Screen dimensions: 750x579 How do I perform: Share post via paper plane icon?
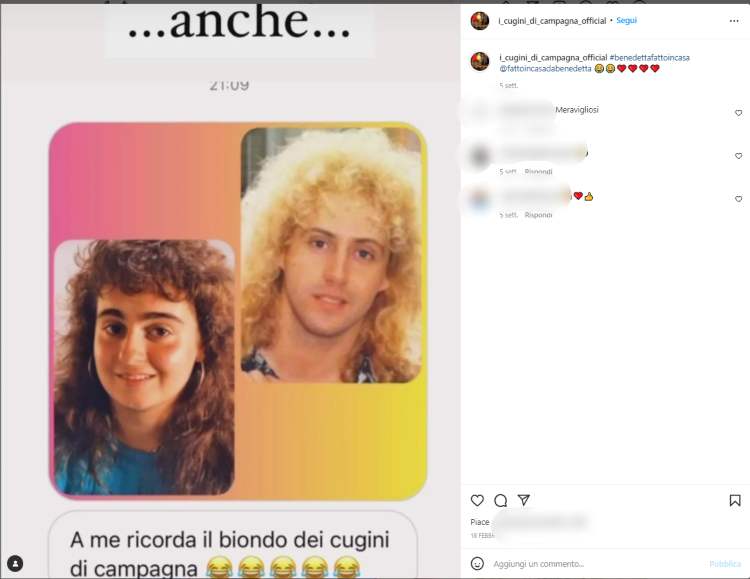click(524, 500)
